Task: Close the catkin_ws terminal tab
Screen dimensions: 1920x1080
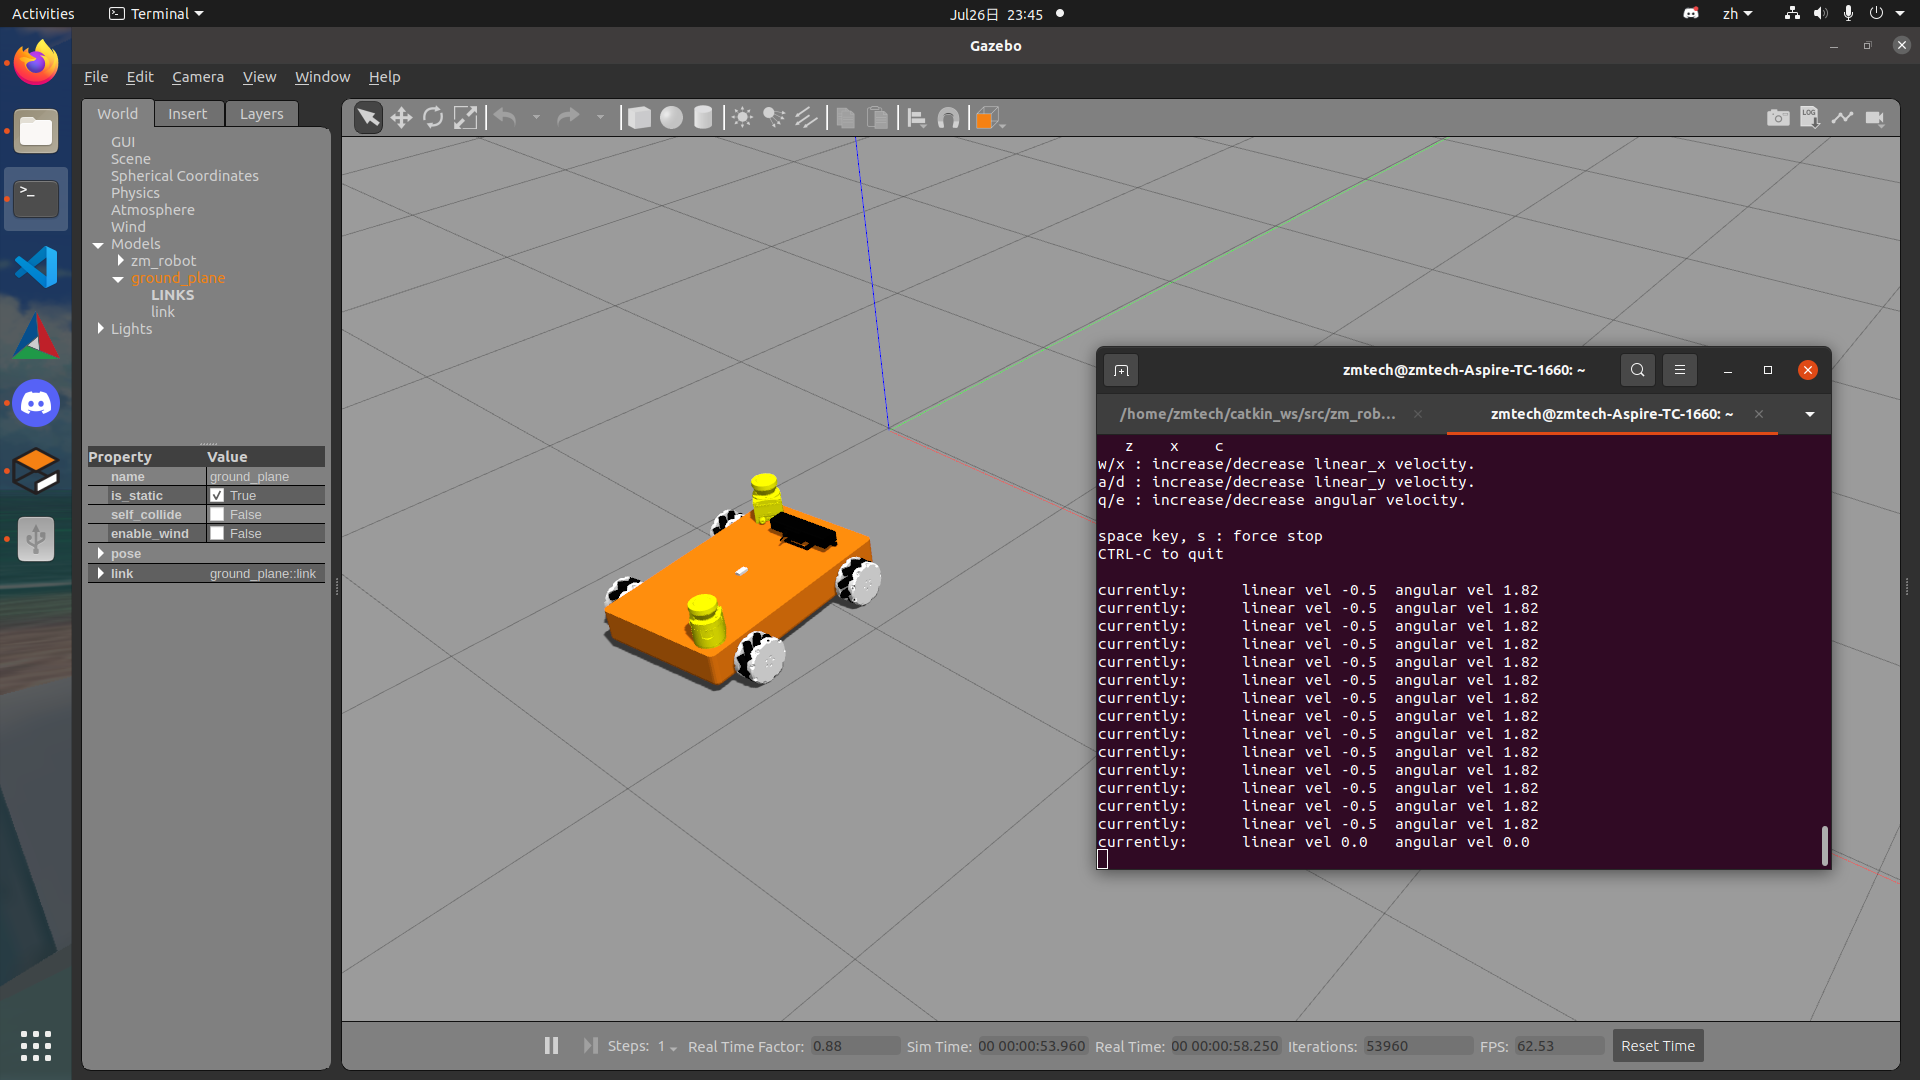Action: [1418, 414]
